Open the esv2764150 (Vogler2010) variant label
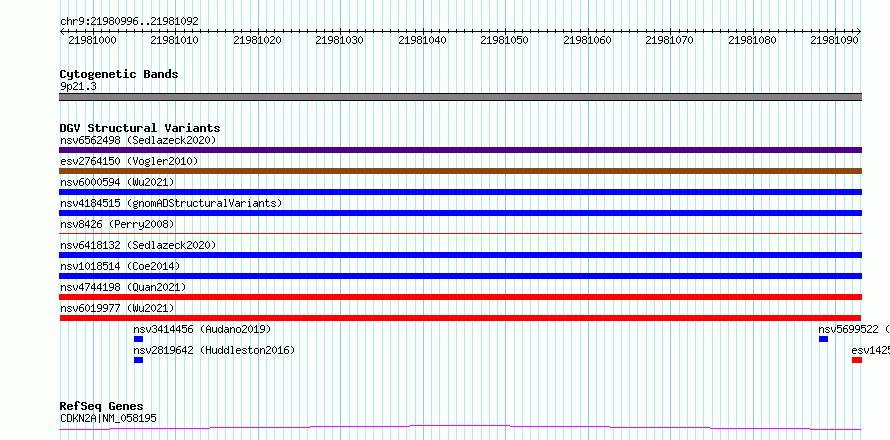This screenshot has height=440, width=890. click(129, 161)
